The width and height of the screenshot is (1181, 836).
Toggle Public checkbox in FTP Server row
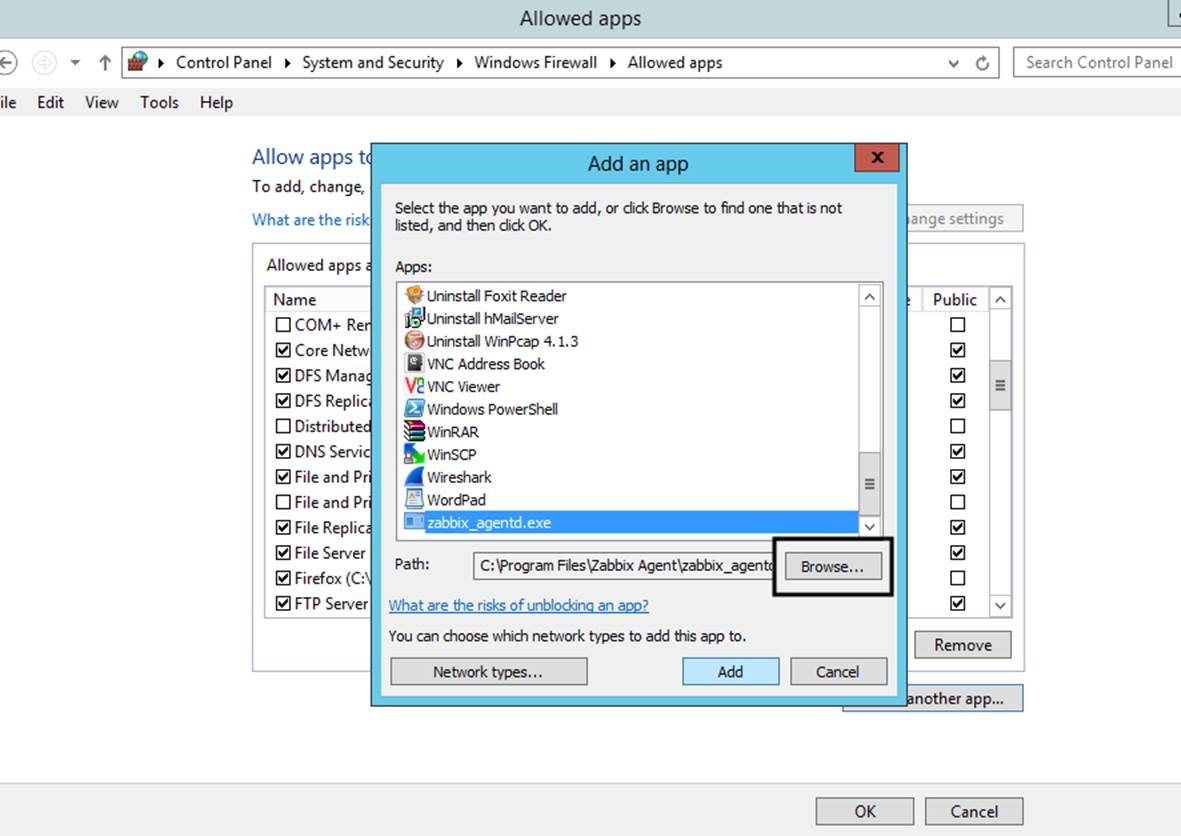pos(957,603)
